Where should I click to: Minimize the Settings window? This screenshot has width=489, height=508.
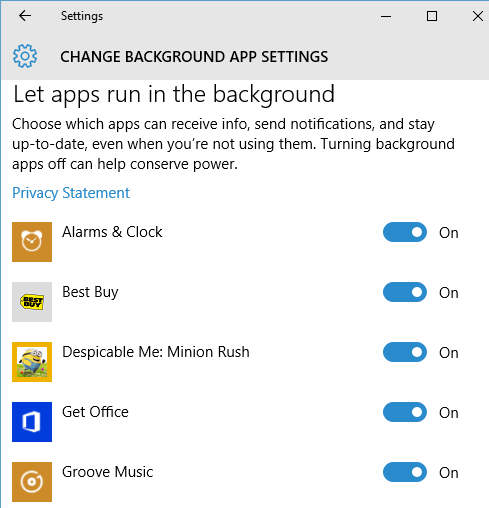click(386, 16)
